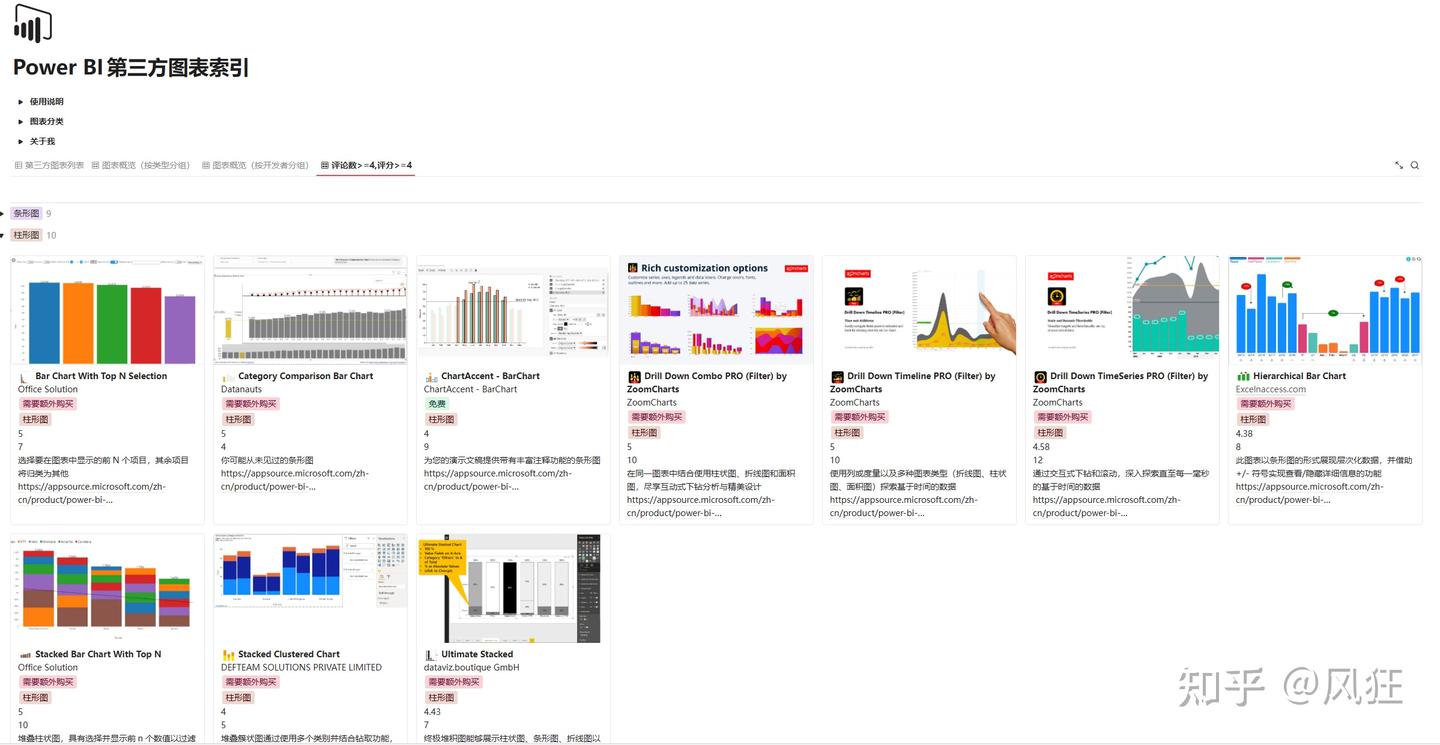Switch to the 第三方图表列表 view tab

coord(49,165)
